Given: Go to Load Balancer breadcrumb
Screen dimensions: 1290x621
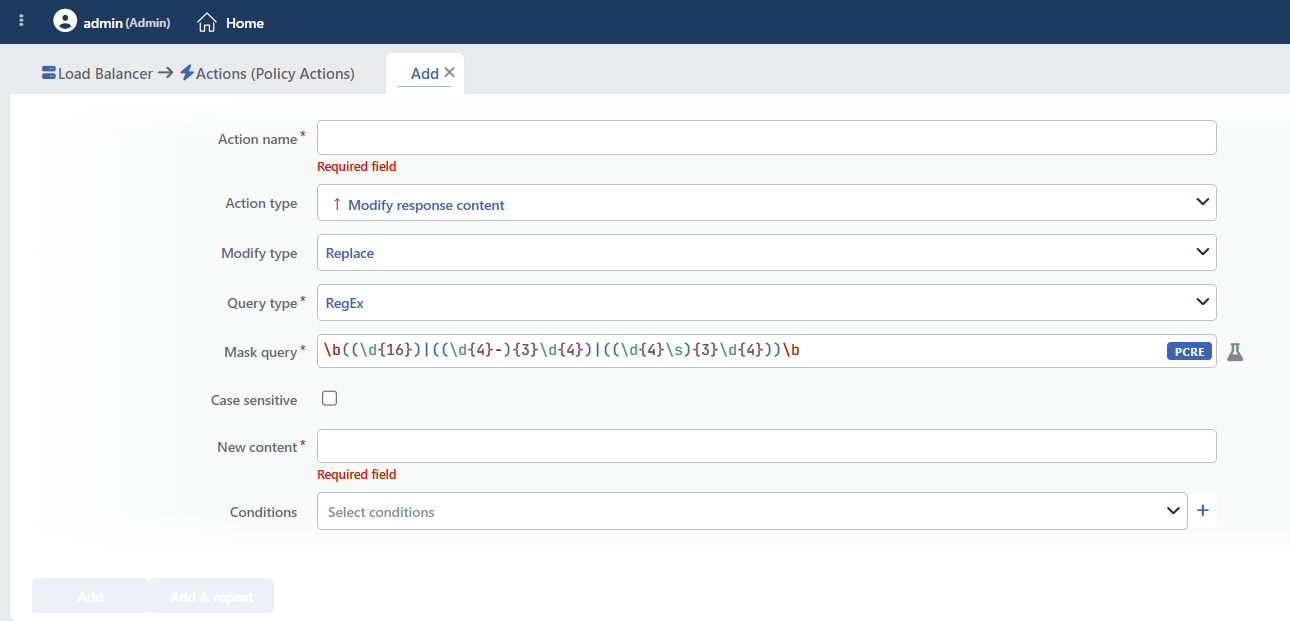Looking at the screenshot, I should pos(105,73).
